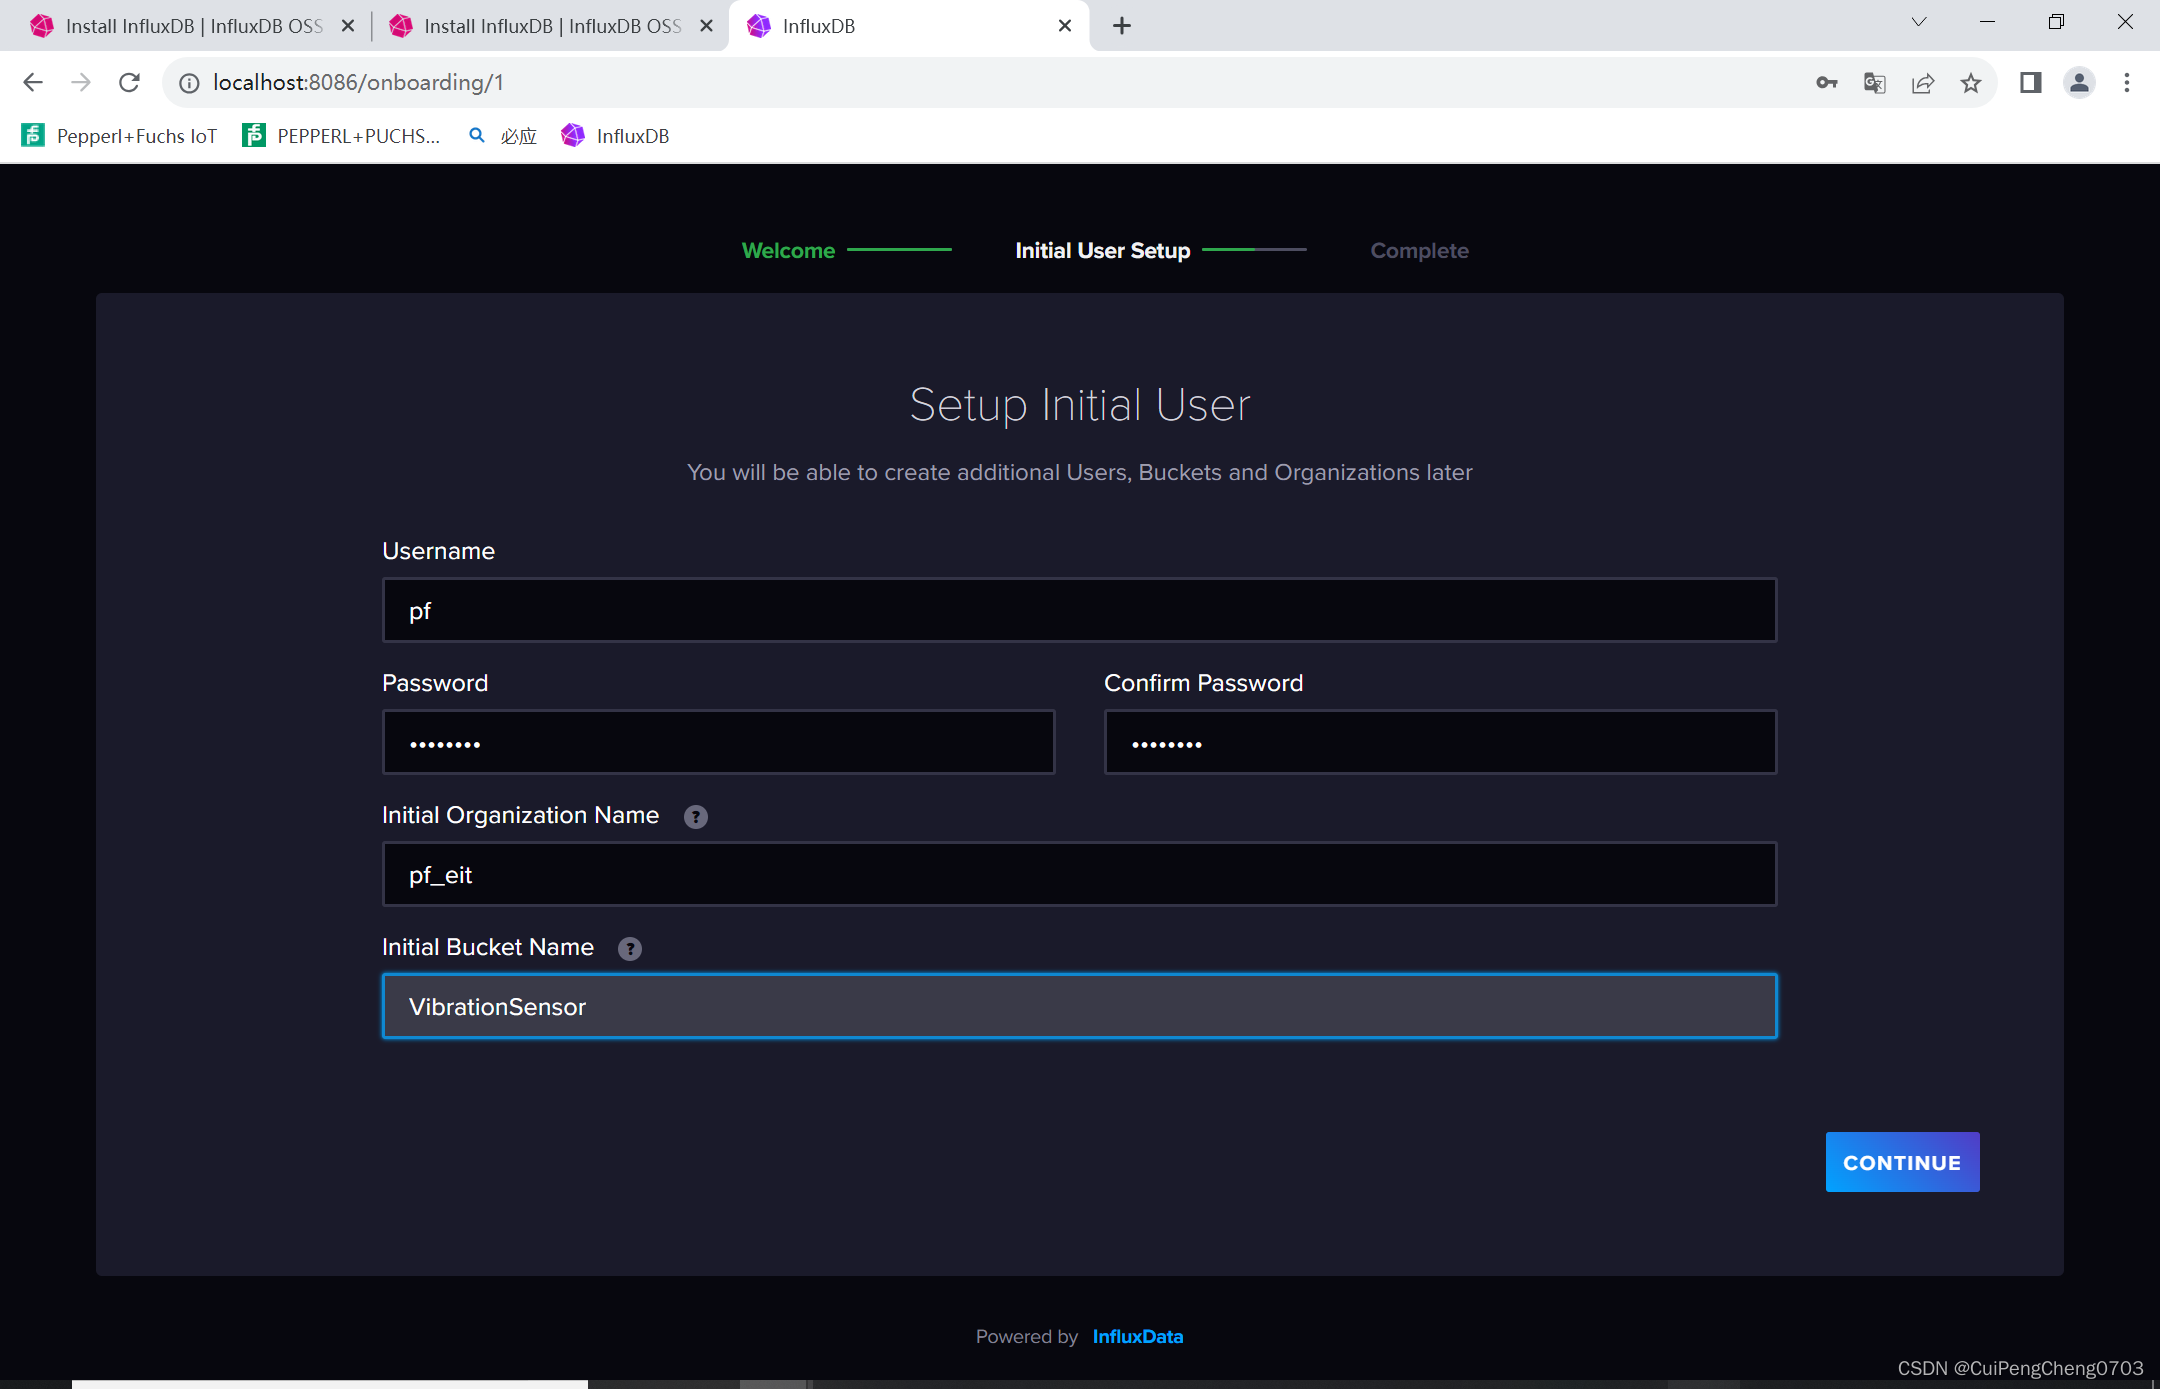Image resolution: width=2160 pixels, height=1389 pixels.
Task: Open the InfluxData link
Action: click(x=1138, y=1337)
